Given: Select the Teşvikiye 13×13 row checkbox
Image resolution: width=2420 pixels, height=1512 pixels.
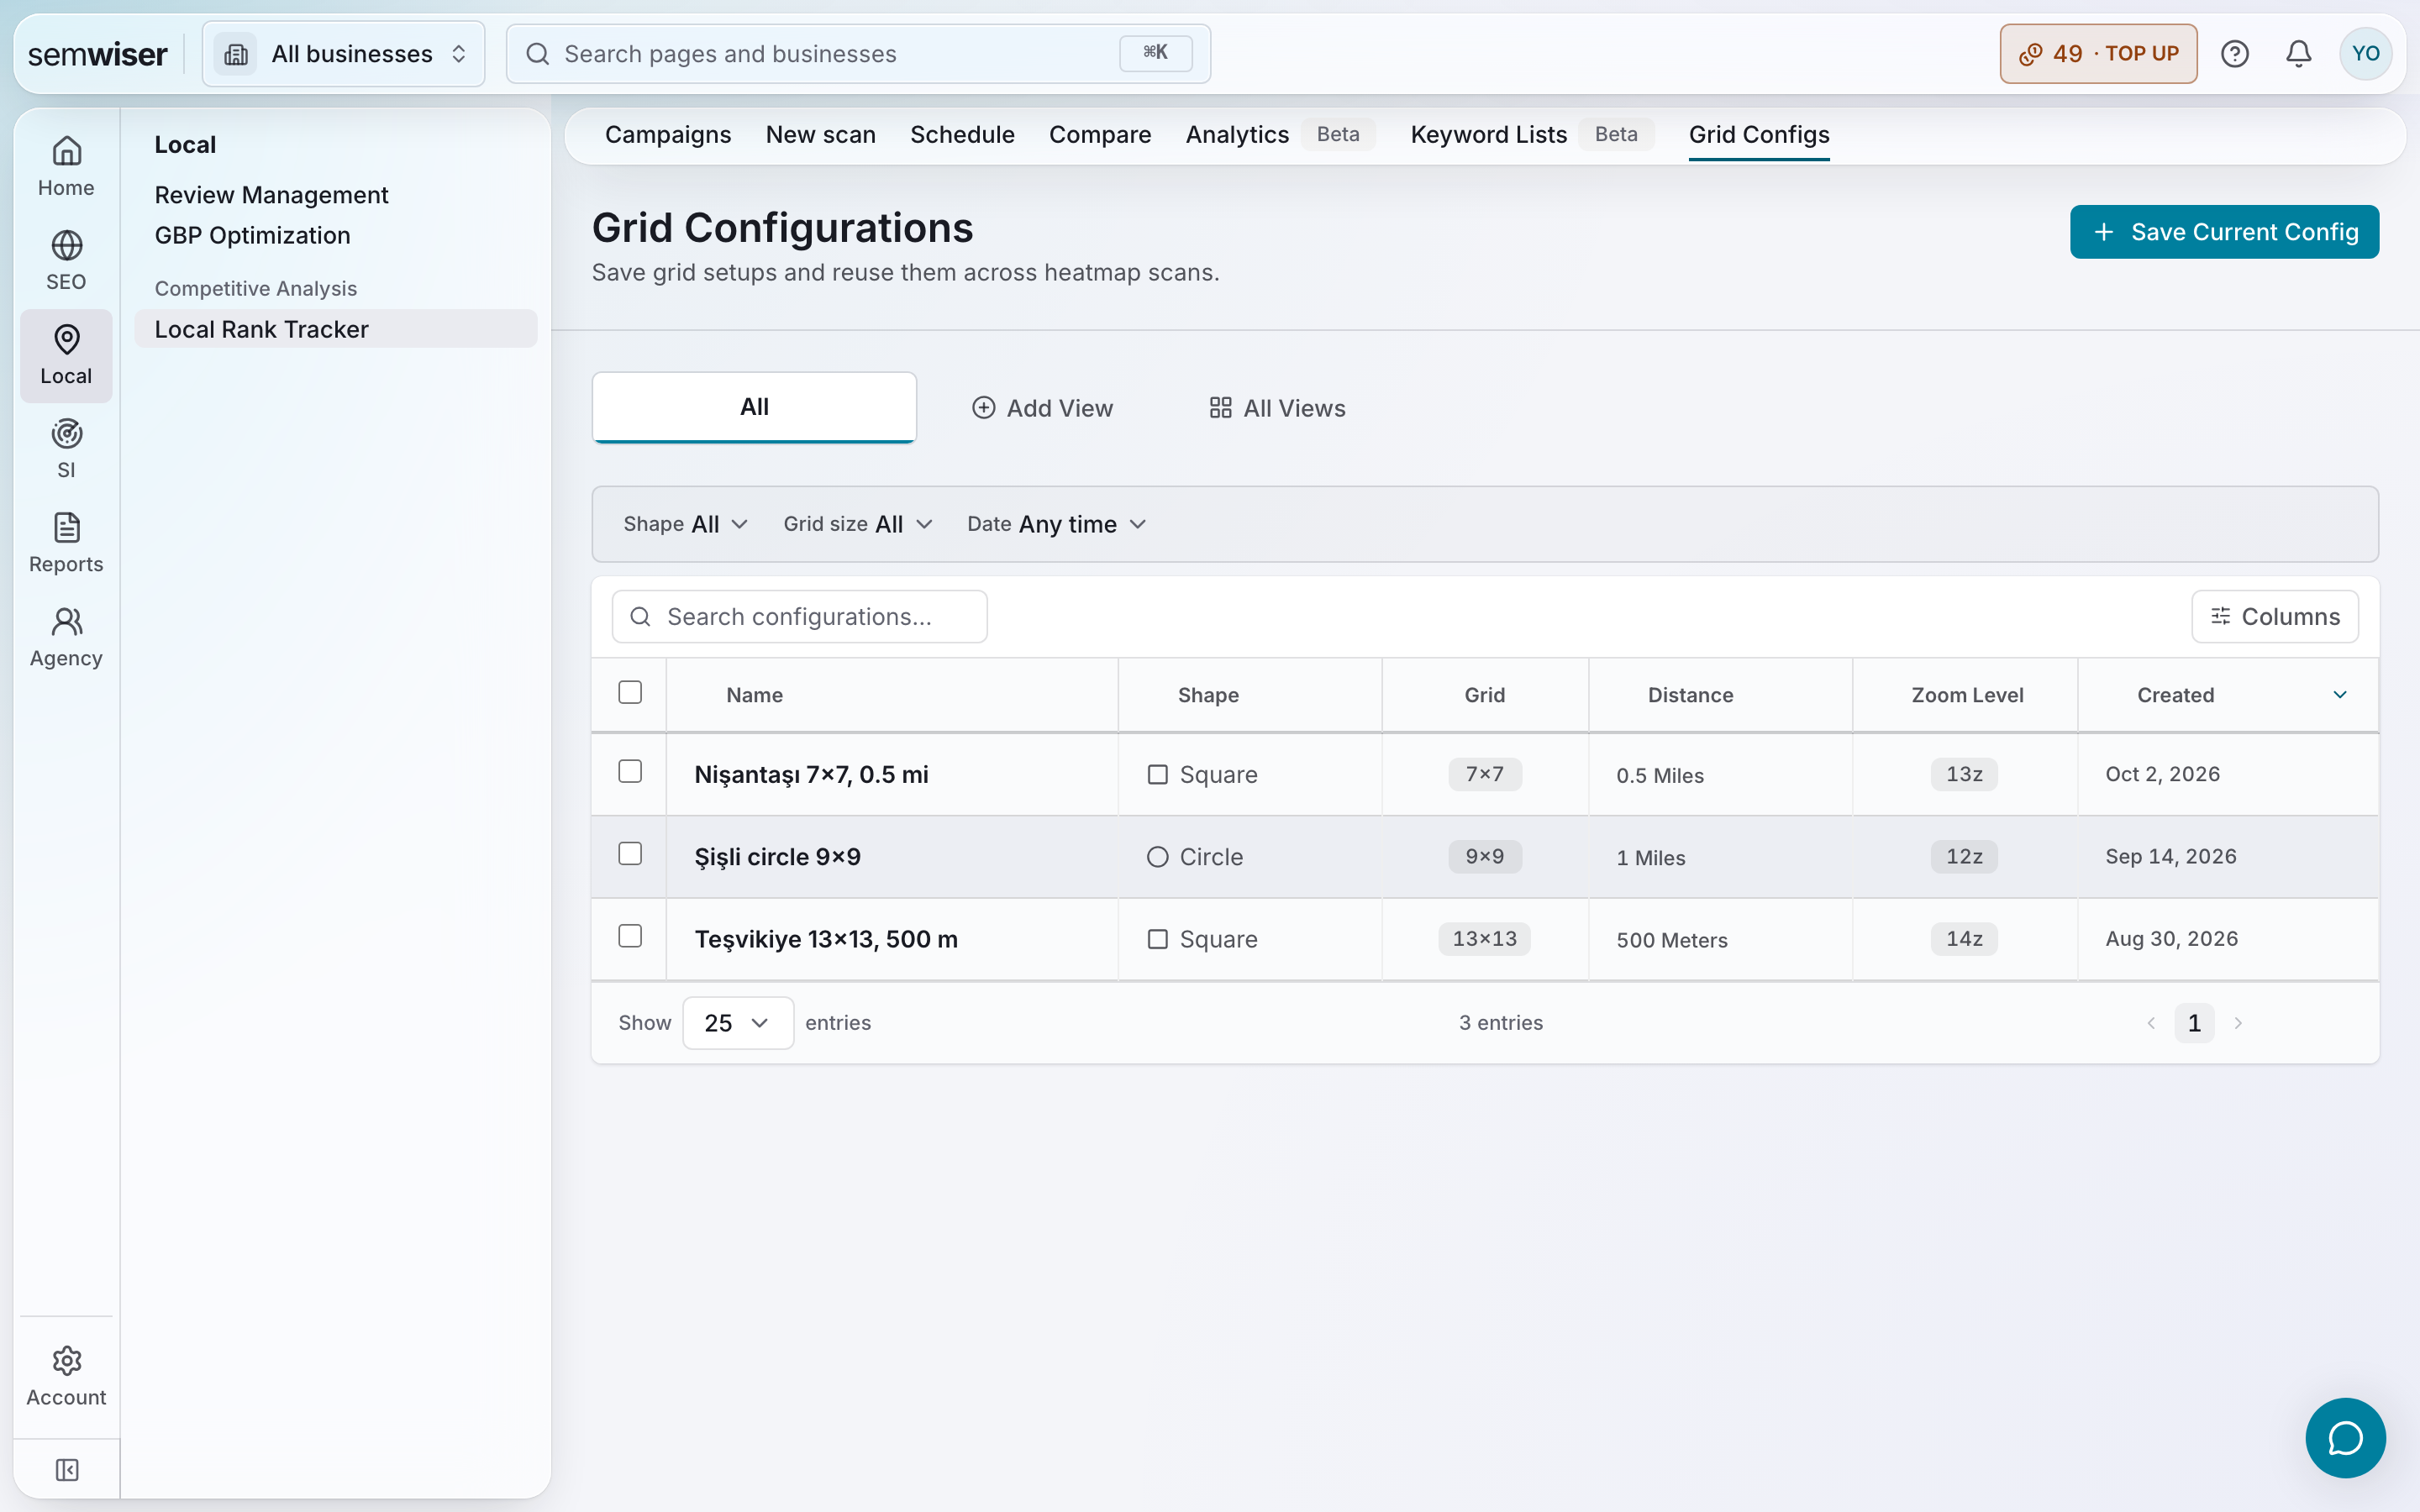Looking at the screenshot, I should (630, 936).
